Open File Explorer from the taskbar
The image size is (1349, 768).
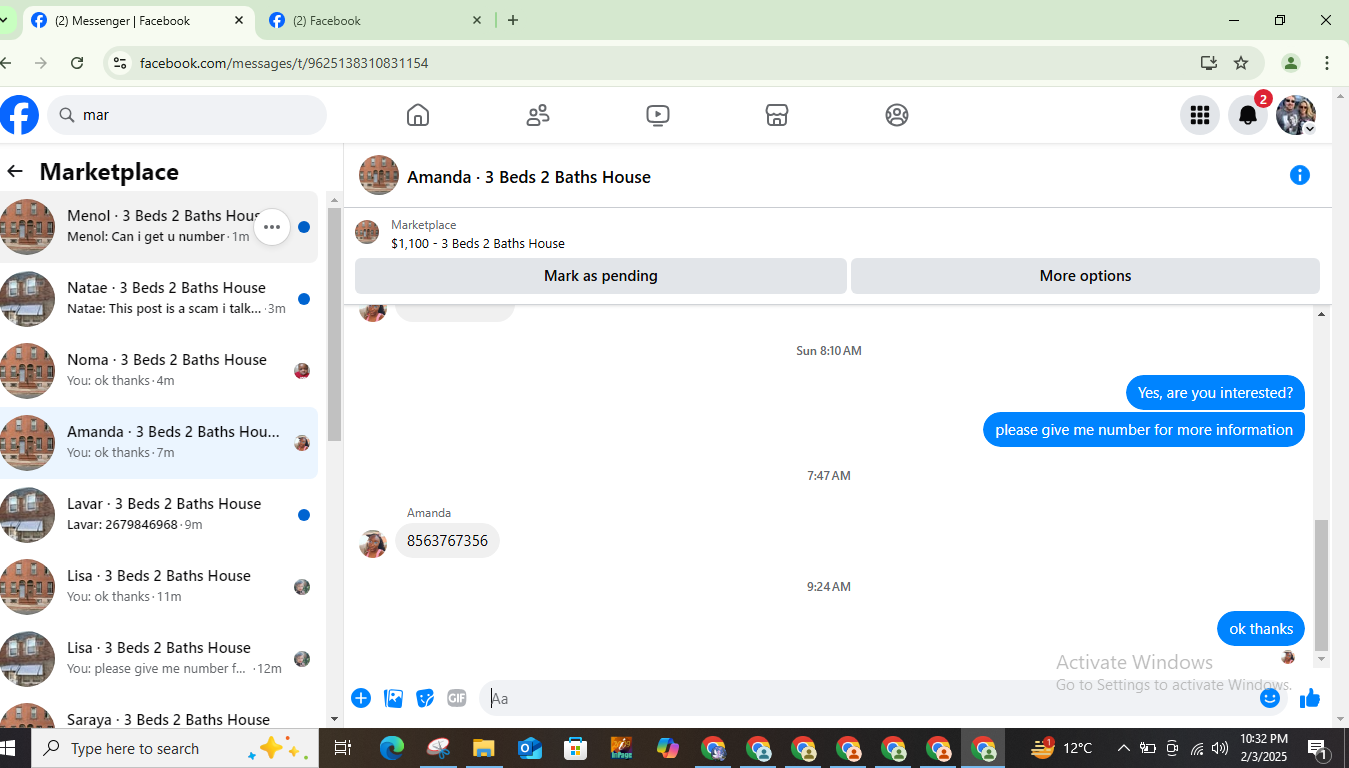[x=484, y=748]
